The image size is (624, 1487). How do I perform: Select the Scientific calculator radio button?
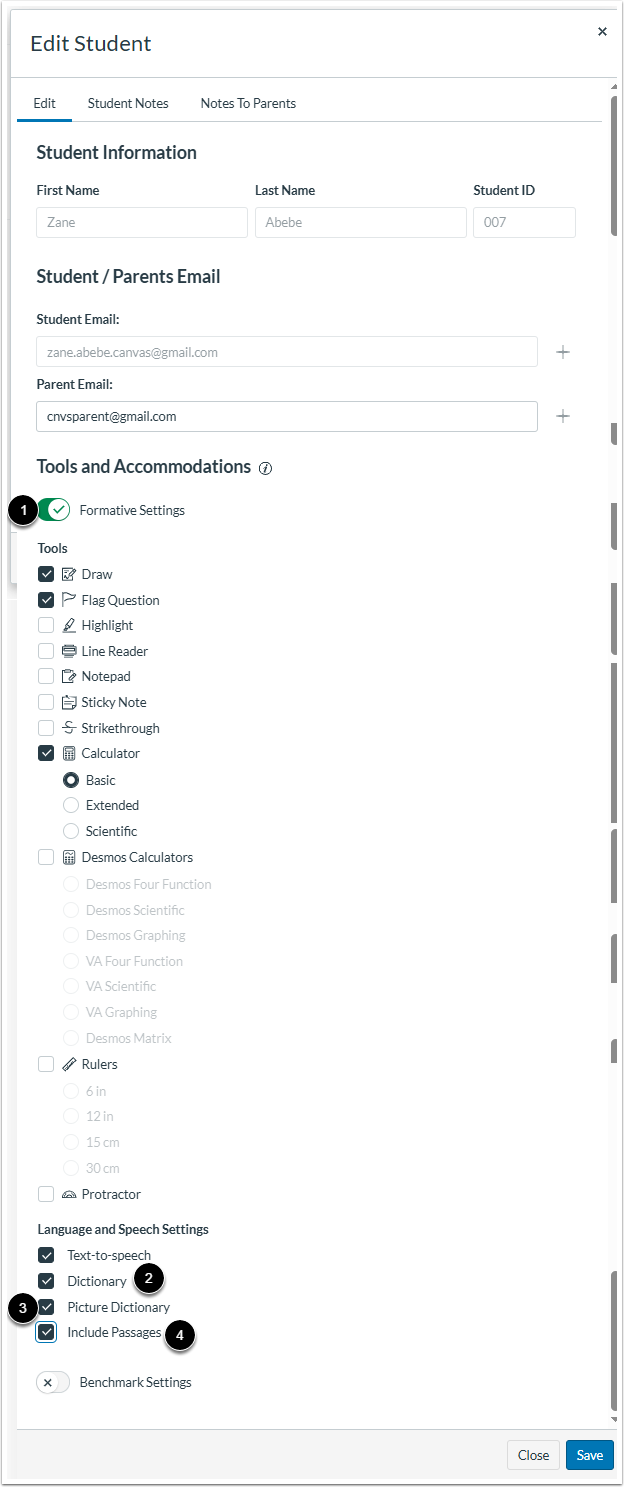coord(70,830)
